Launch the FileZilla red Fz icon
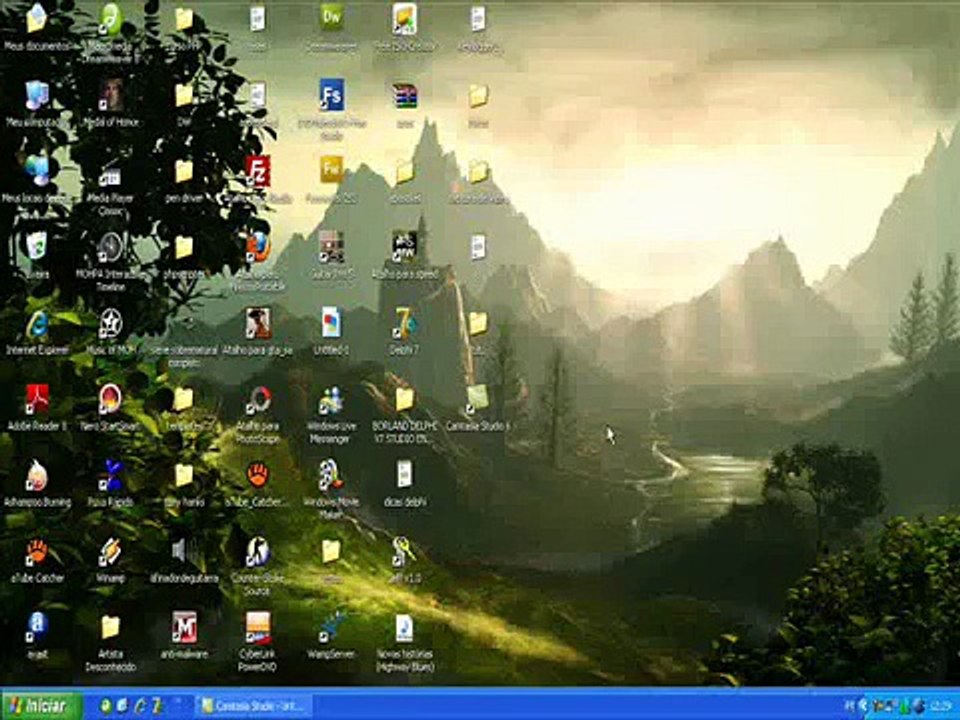Screen dimensions: 960x720 [258, 170]
